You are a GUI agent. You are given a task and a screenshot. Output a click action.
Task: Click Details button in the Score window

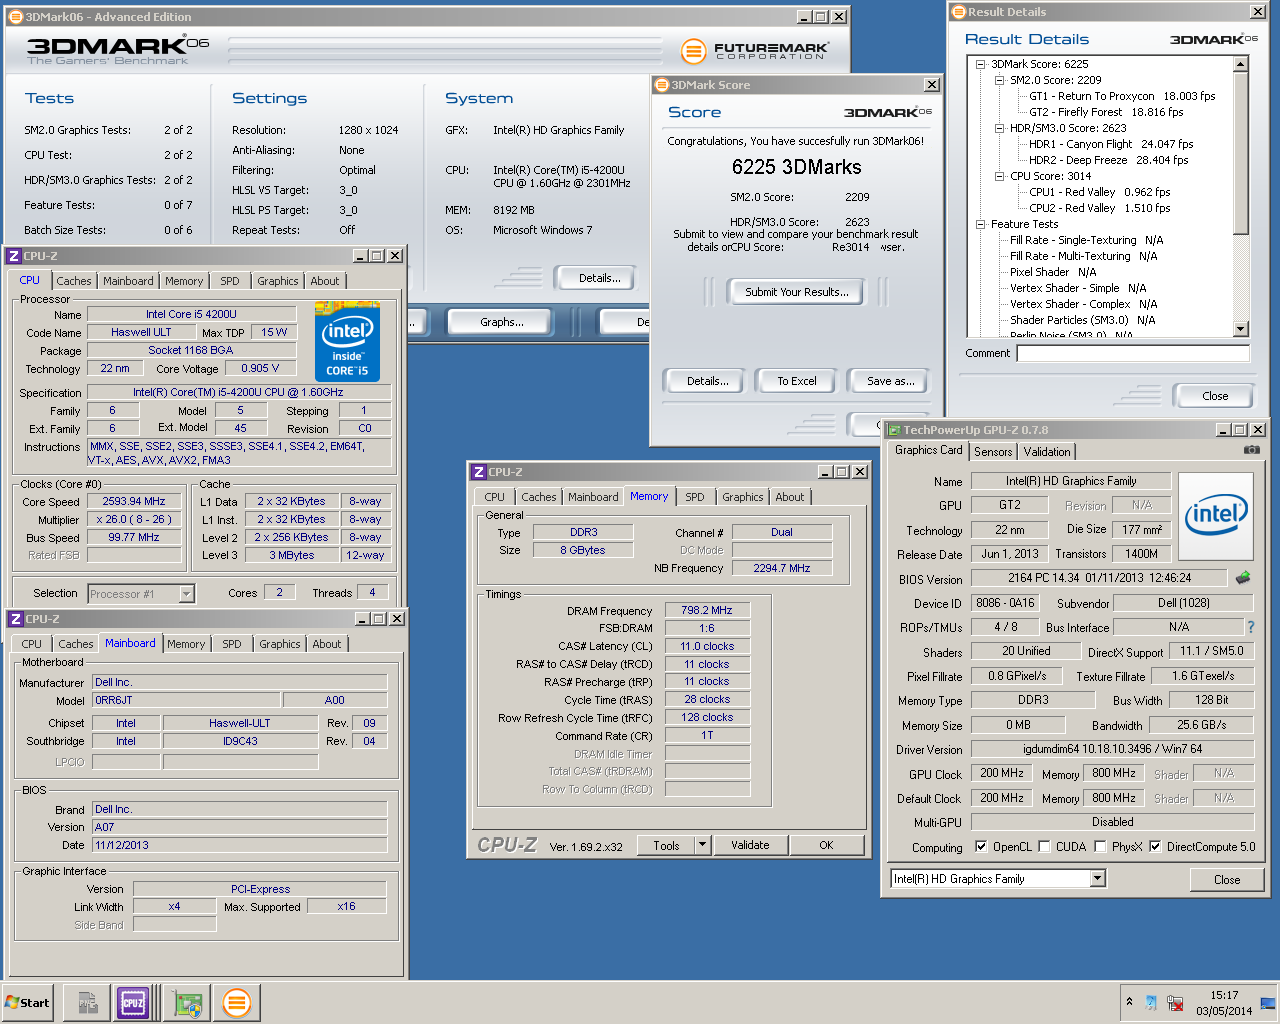[x=707, y=381]
